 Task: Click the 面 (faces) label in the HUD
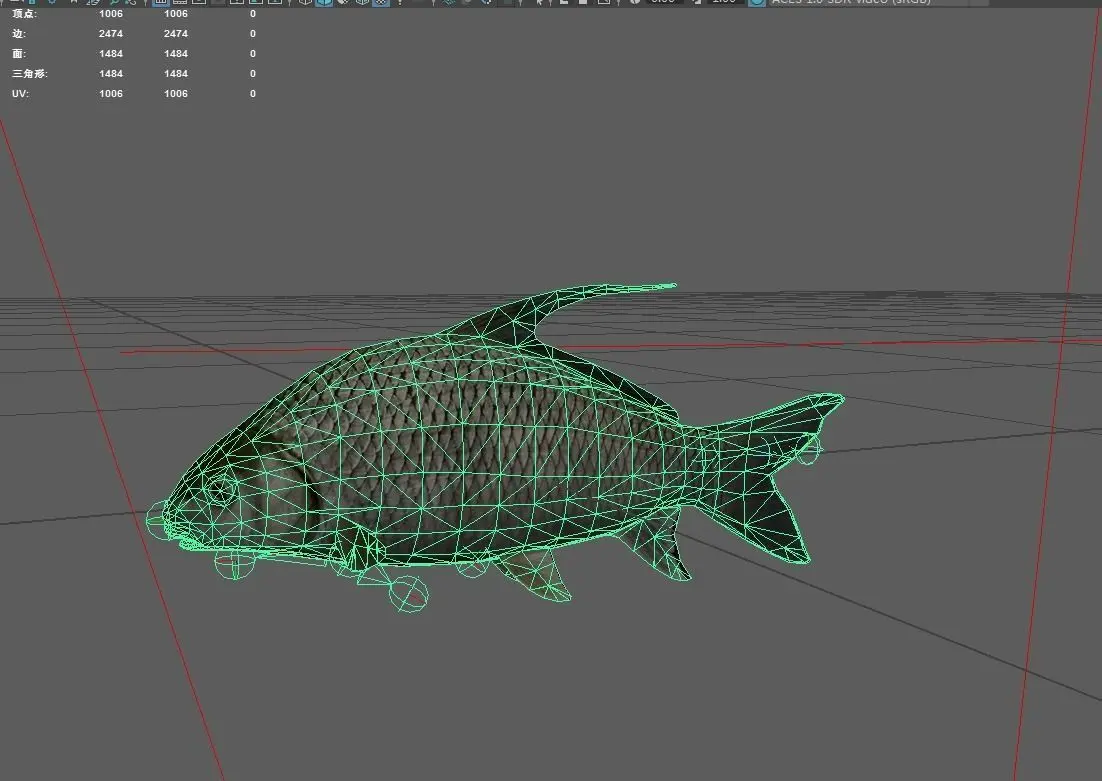tap(18, 53)
